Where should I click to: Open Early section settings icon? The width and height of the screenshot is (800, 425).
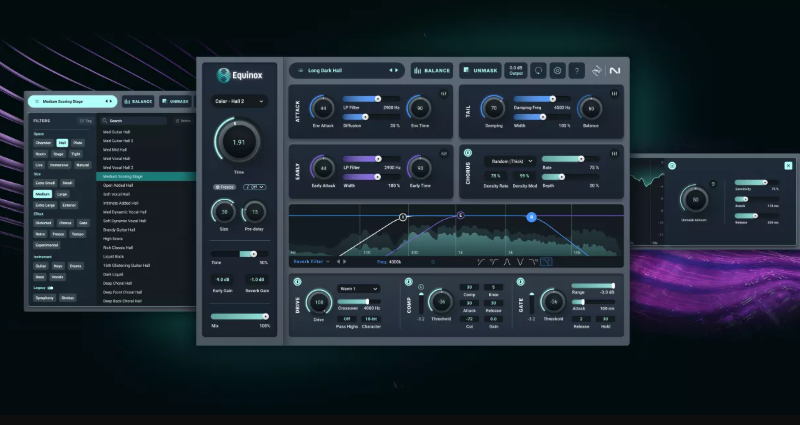[x=443, y=154]
